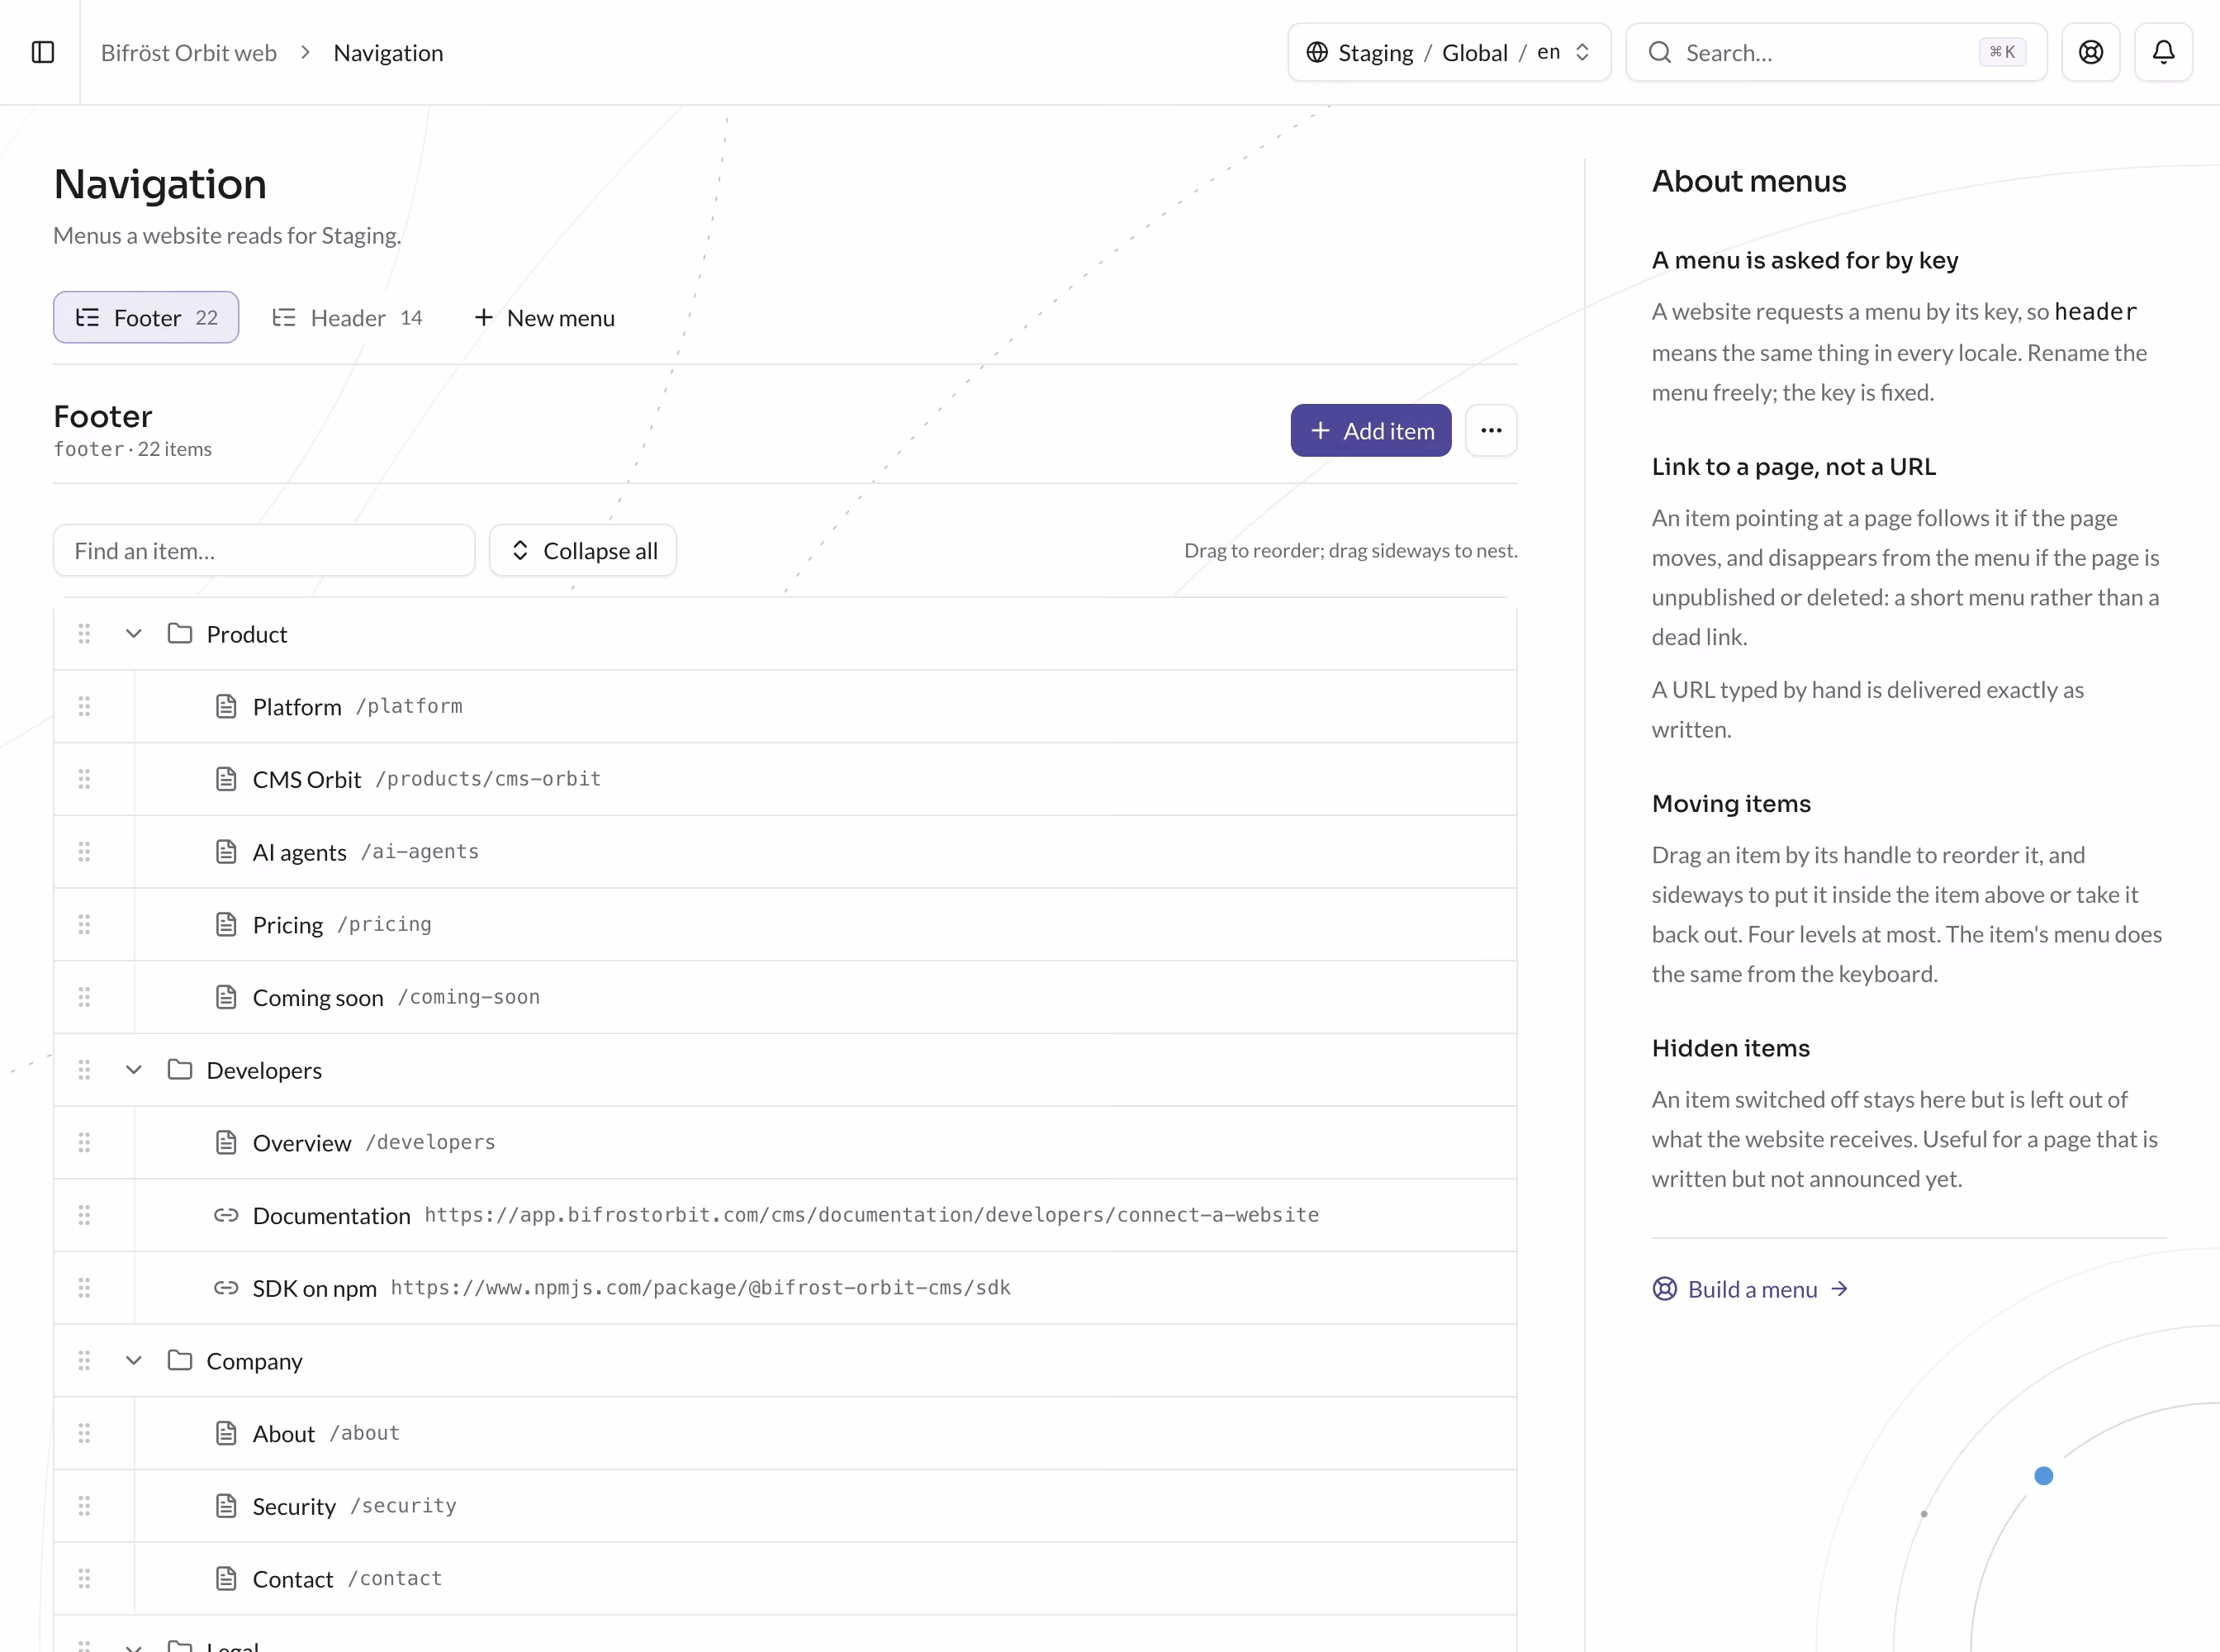Click the Navigation breadcrumb
Image resolution: width=2220 pixels, height=1652 pixels.
388,53
